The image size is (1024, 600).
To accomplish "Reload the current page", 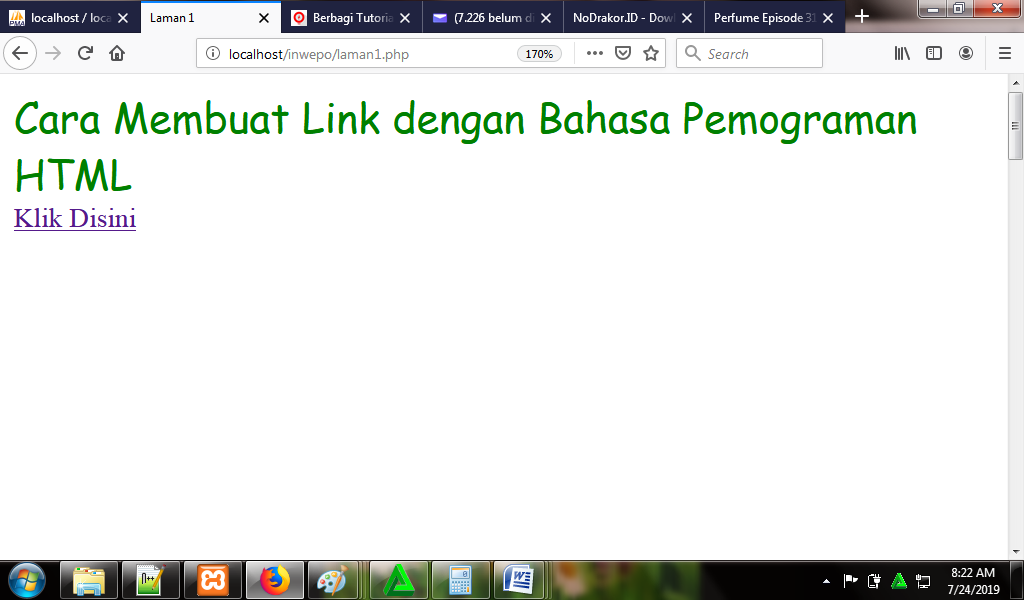I will [x=83, y=53].
